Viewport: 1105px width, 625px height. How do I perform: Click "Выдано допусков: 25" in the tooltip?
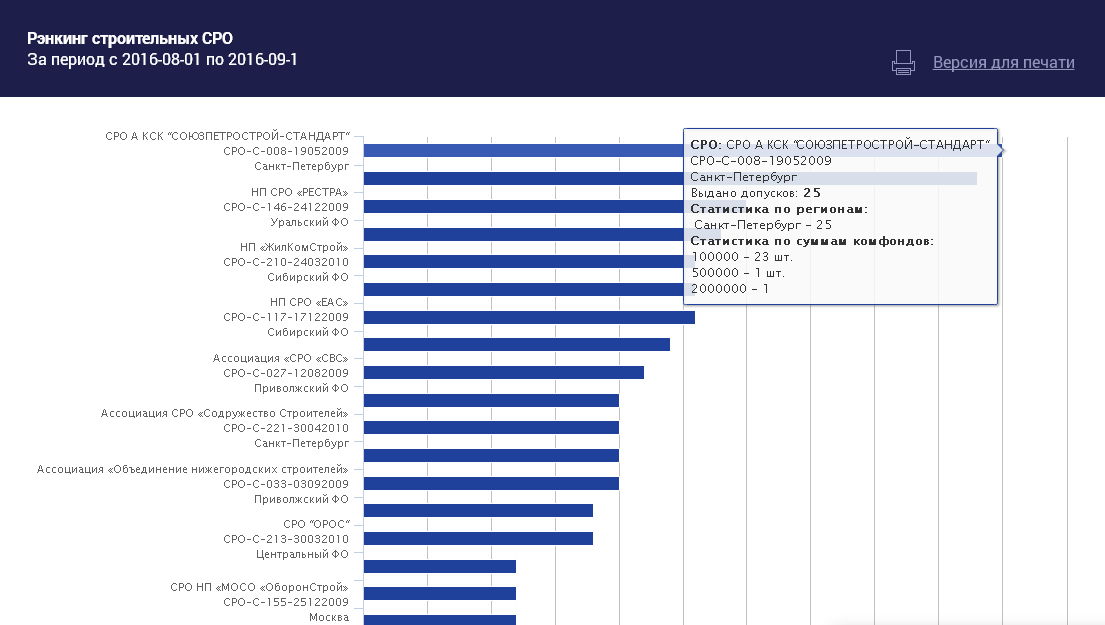pos(755,193)
